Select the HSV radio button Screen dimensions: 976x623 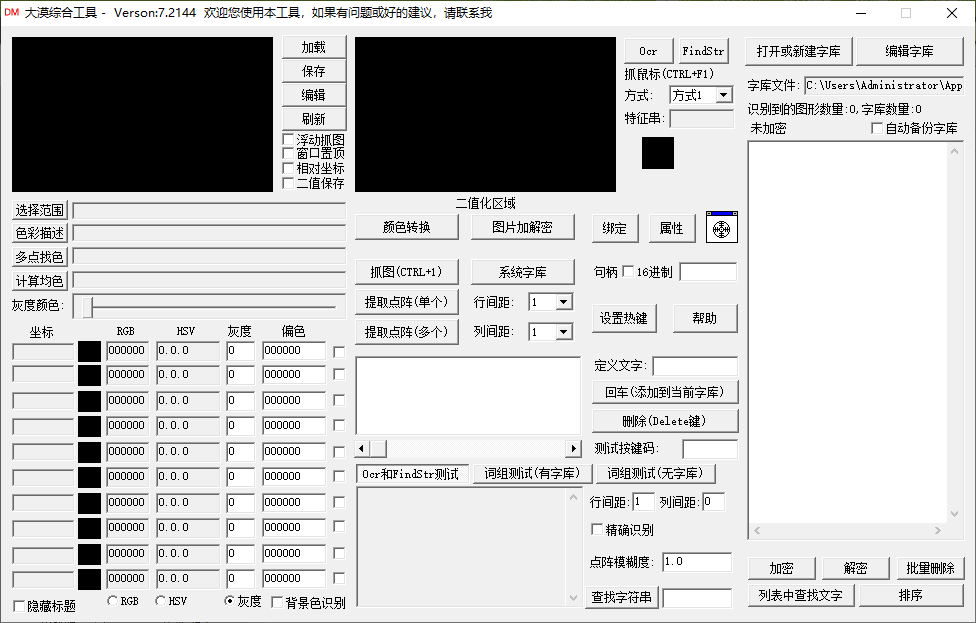click(x=161, y=601)
